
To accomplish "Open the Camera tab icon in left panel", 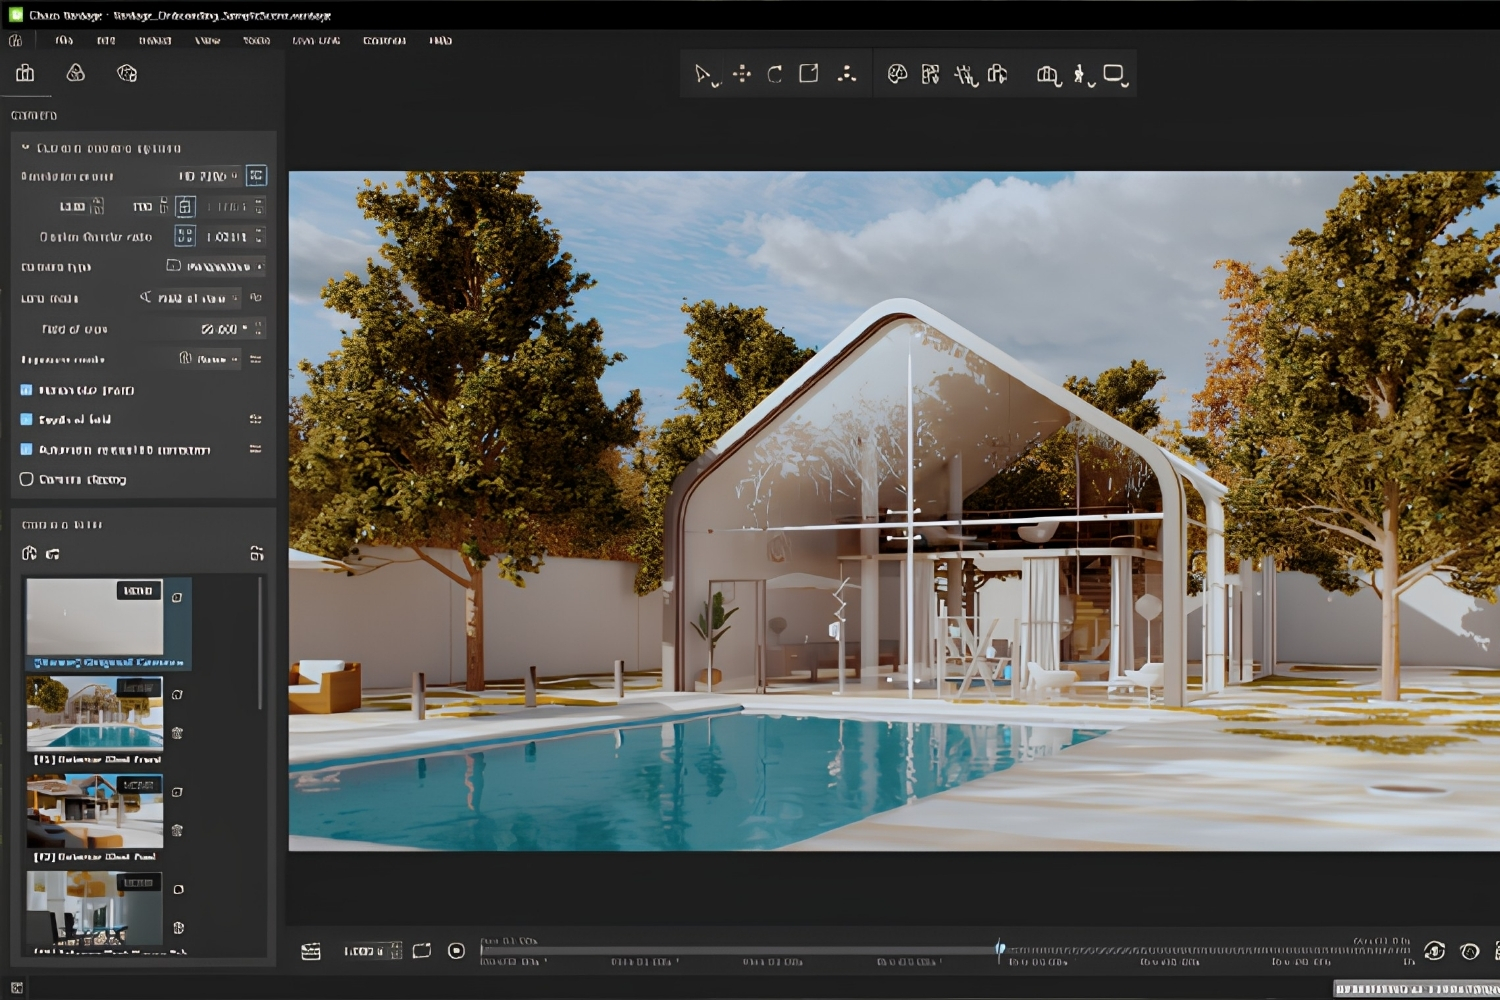I will coord(25,73).
